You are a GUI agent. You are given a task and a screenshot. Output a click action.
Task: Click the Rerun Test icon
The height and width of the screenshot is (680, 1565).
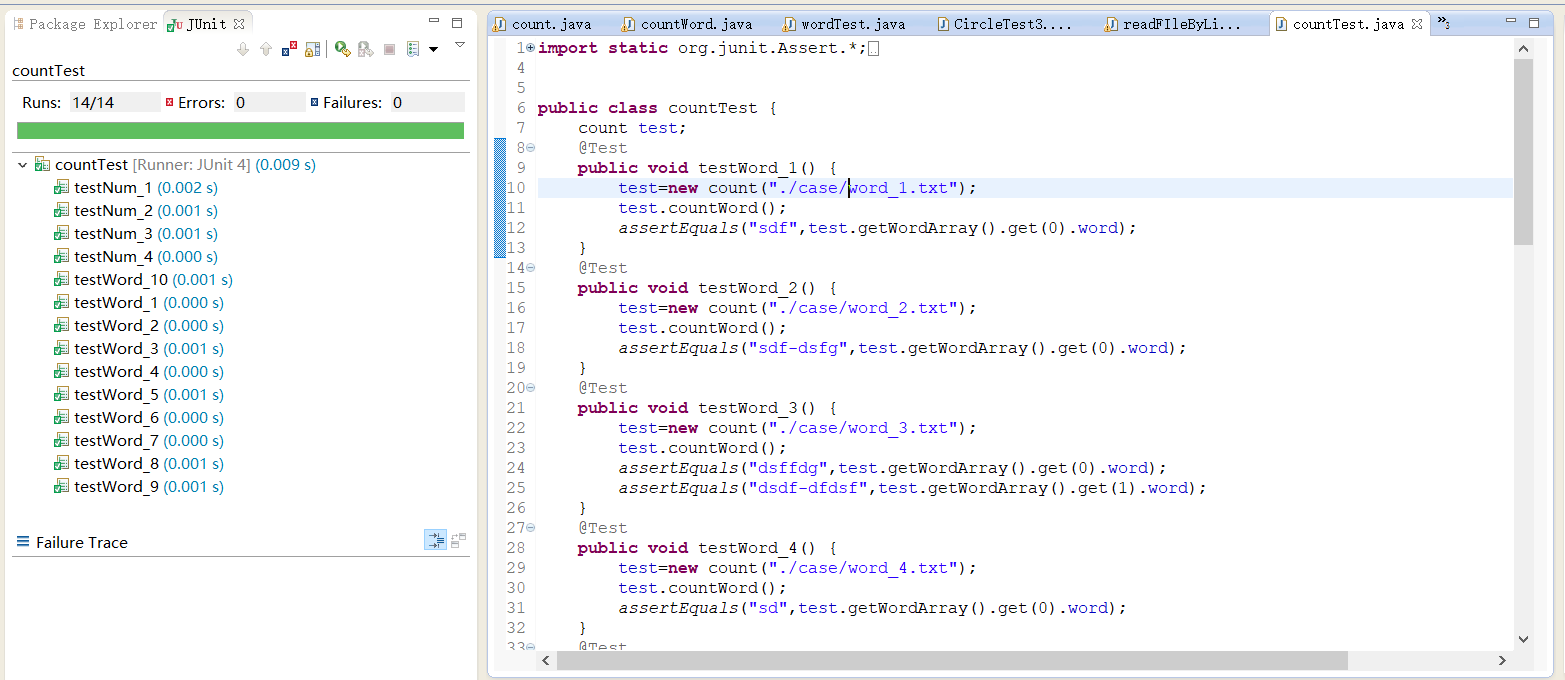pos(342,49)
